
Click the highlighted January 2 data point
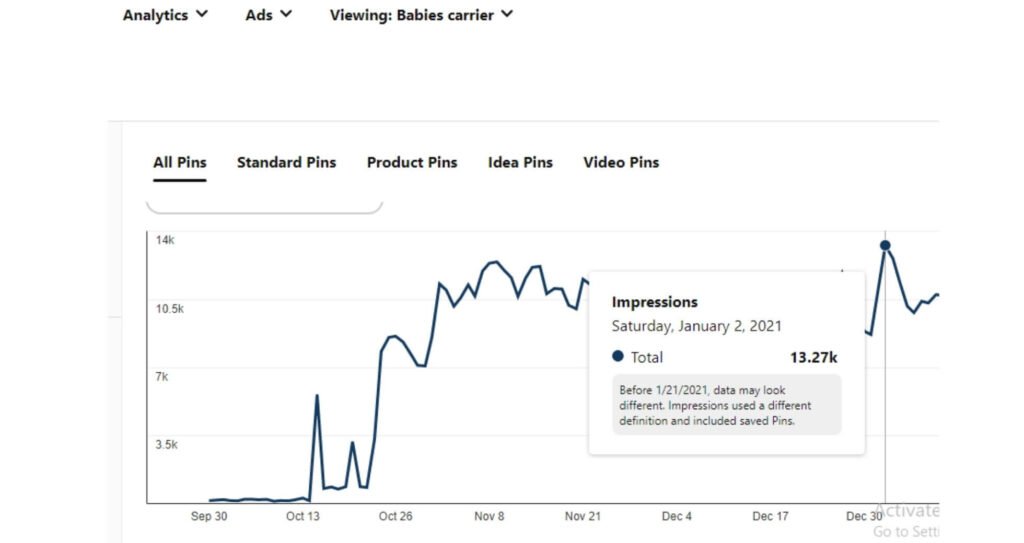885,245
